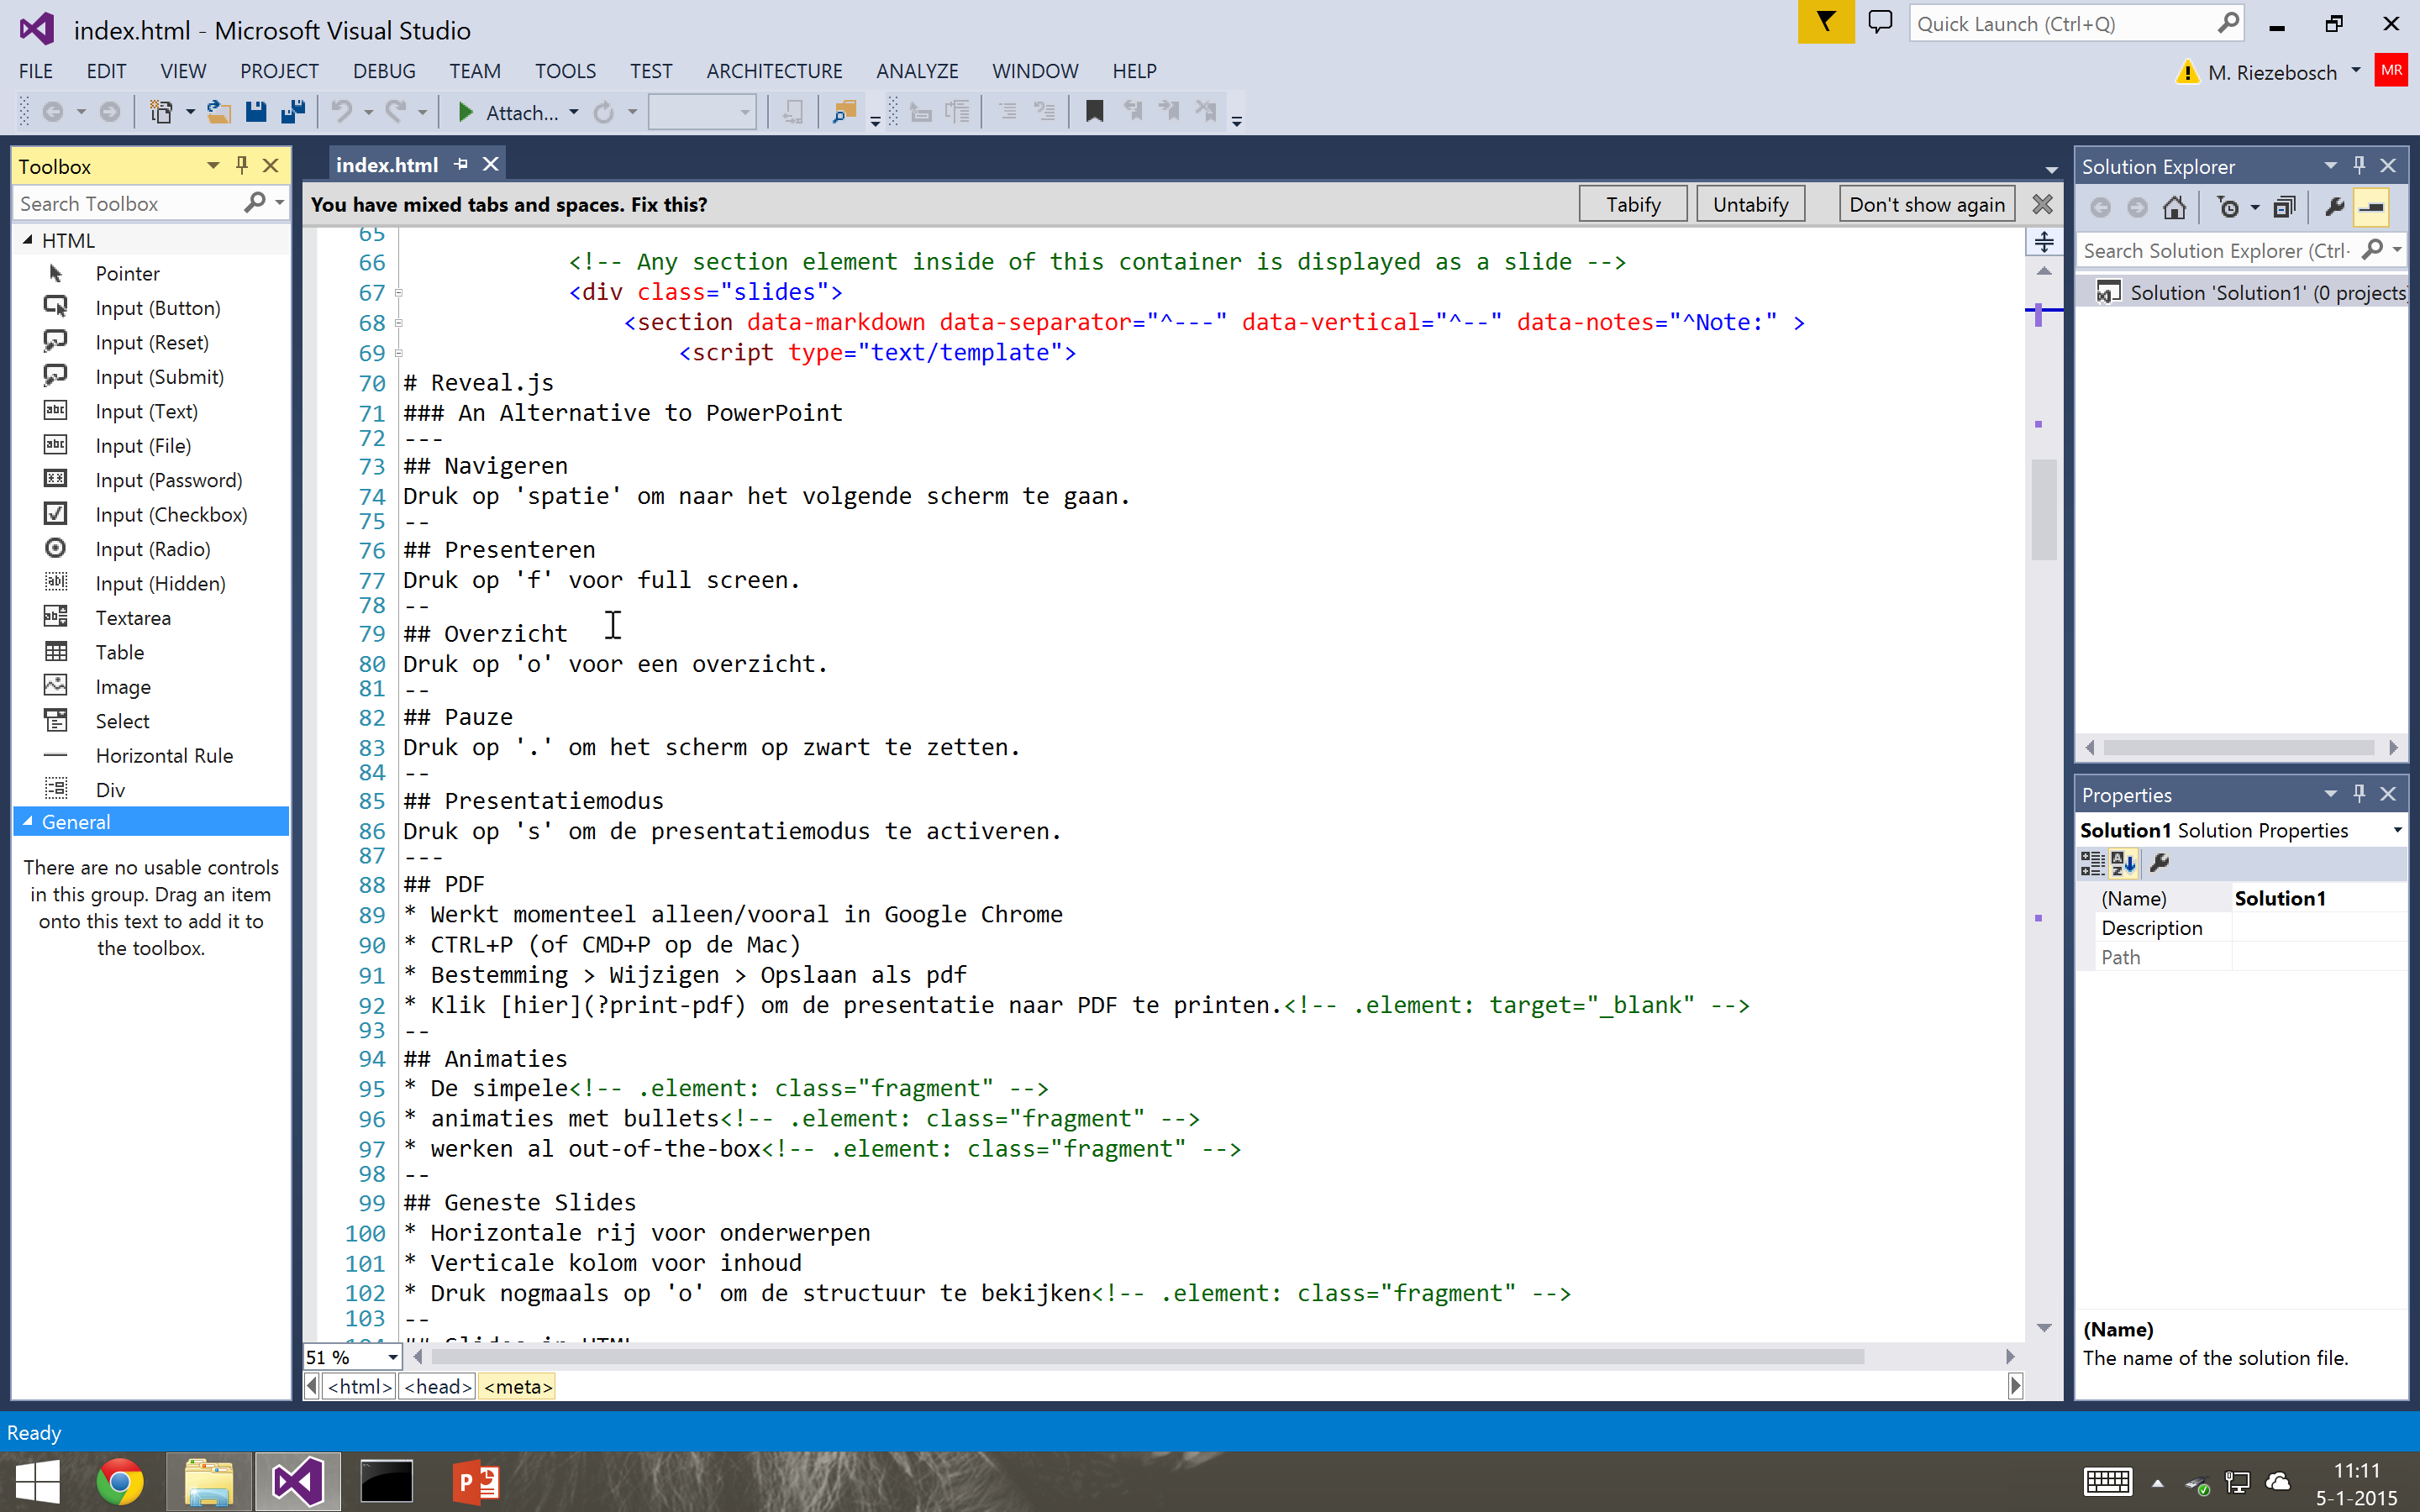Click Search Solution Explorer field
The height and width of the screenshot is (1512, 2420).
(2217, 250)
